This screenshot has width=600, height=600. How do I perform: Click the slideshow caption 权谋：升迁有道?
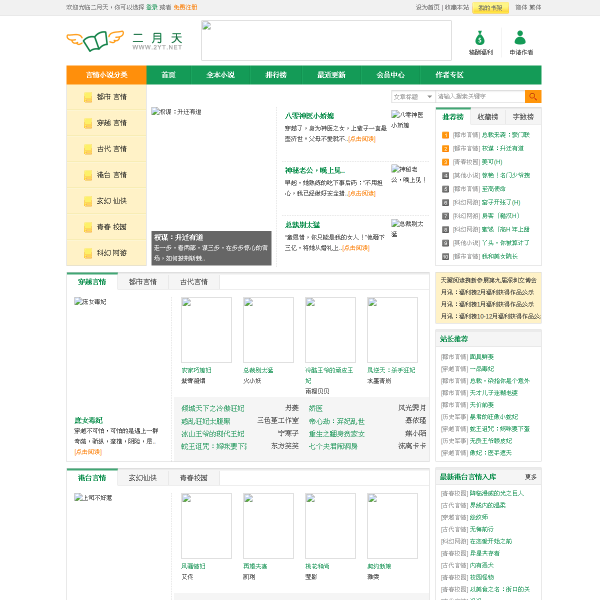179,237
